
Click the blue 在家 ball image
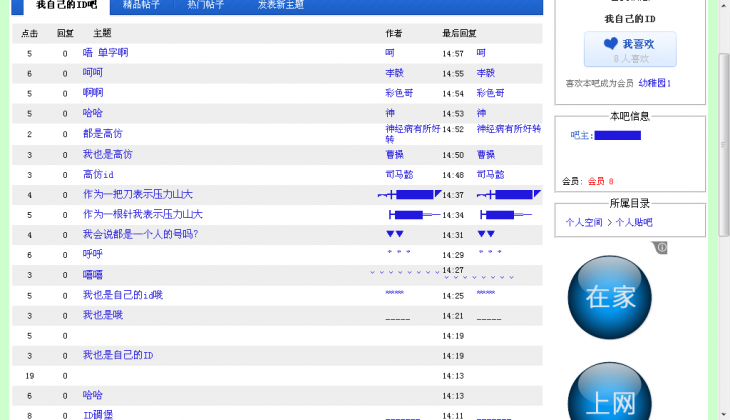pyautogui.click(x=609, y=297)
